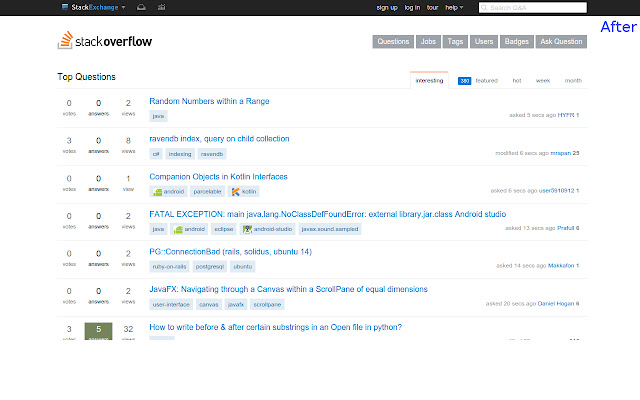This screenshot has height=400, width=640.
Task: Click the indexing tag
Action: (180, 154)
